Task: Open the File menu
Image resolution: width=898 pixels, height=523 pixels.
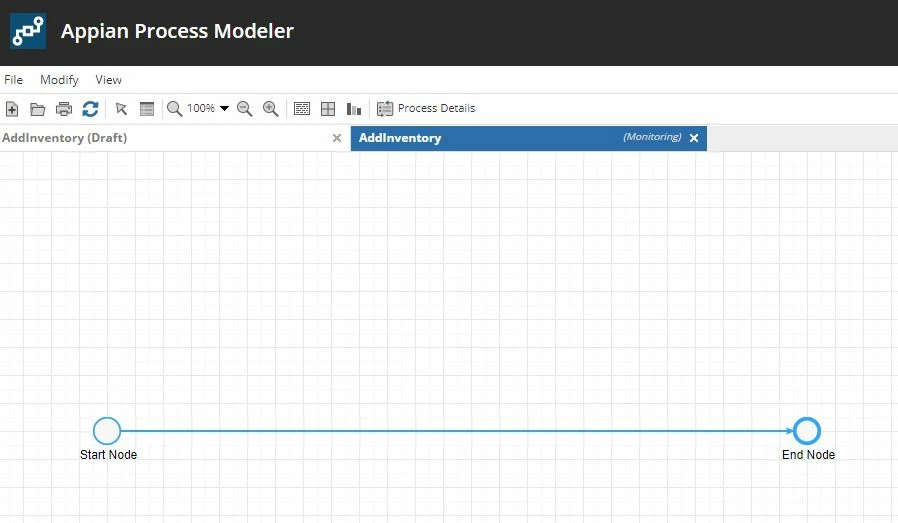Action: coord(14,80)
